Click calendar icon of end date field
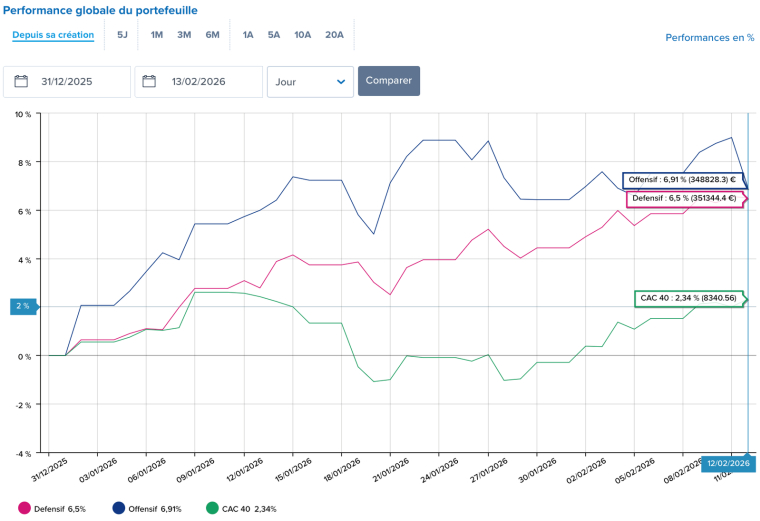The image size is (760, 521). click(151, 82)
